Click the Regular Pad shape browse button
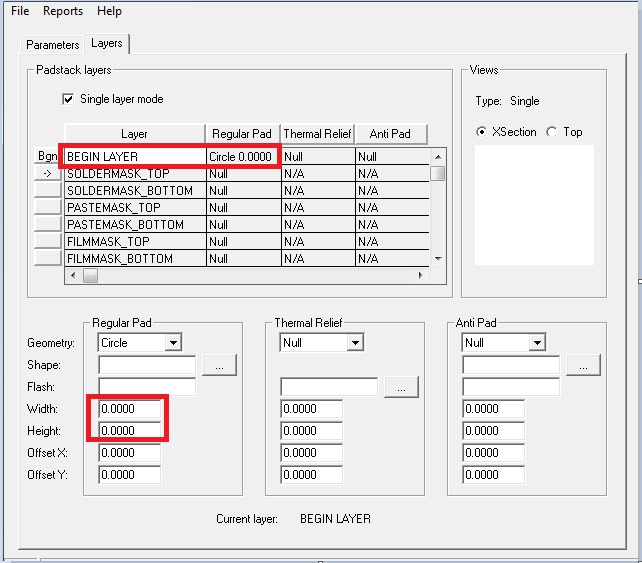This screenshot has width=642, height=563. click(219, 365)
